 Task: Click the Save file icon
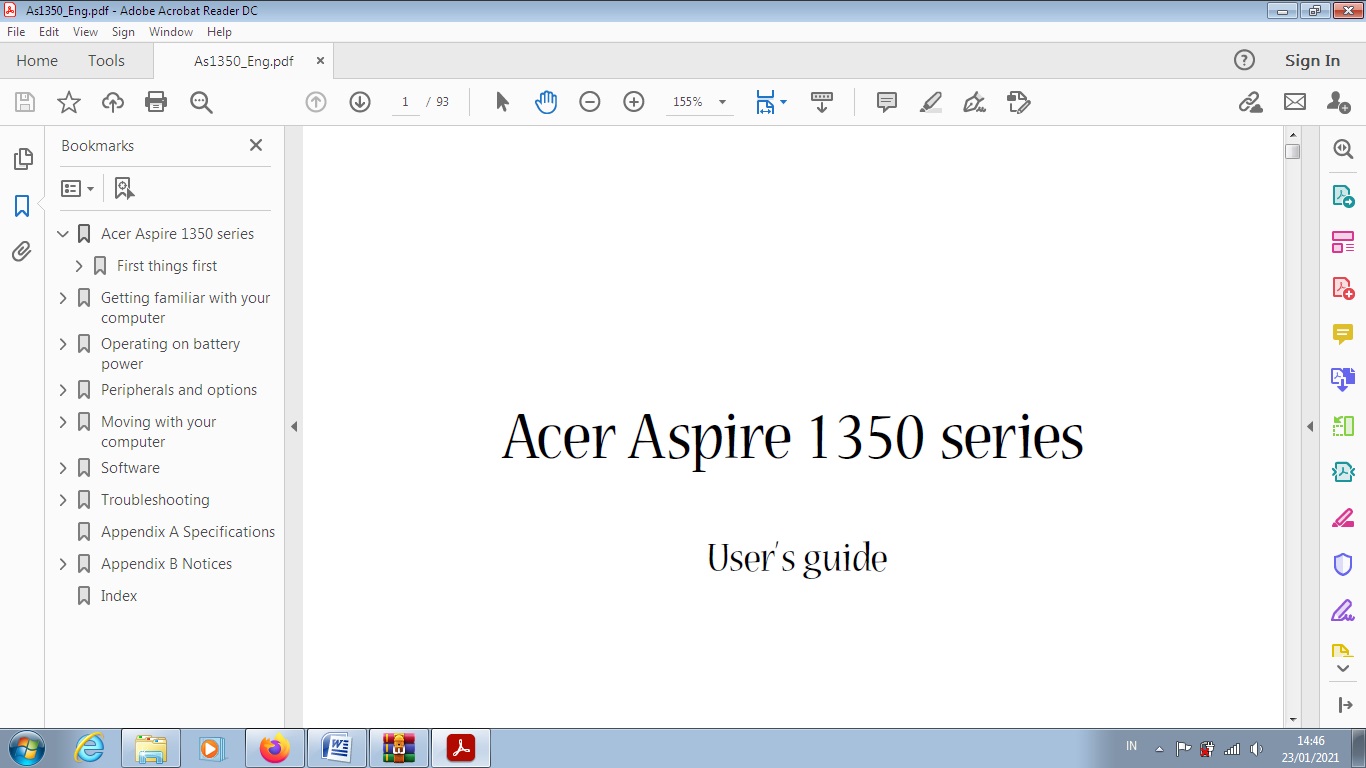tap(25, 102)
